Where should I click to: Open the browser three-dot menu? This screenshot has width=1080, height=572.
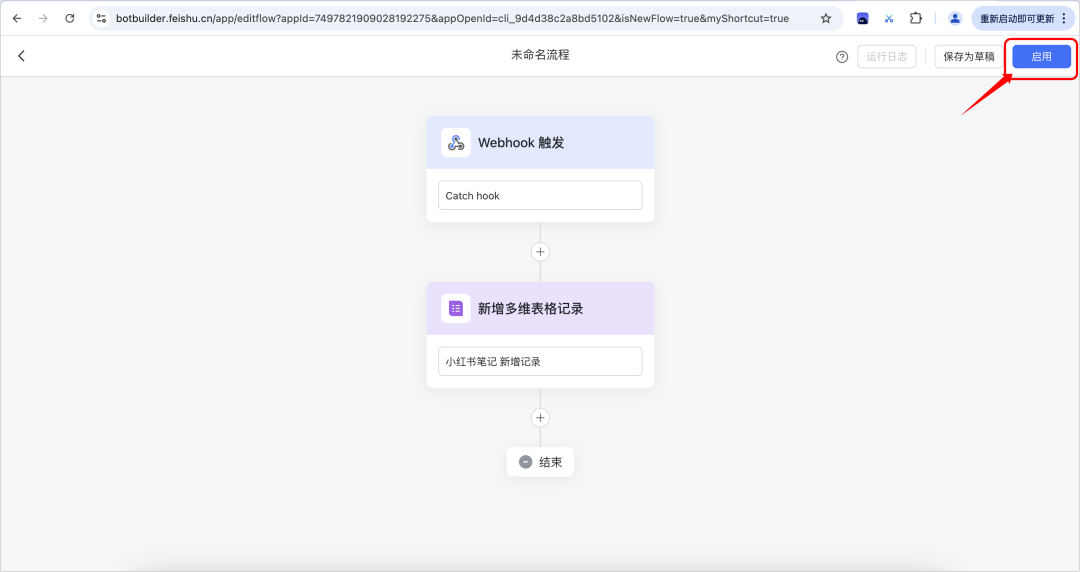pos(1064,19)
